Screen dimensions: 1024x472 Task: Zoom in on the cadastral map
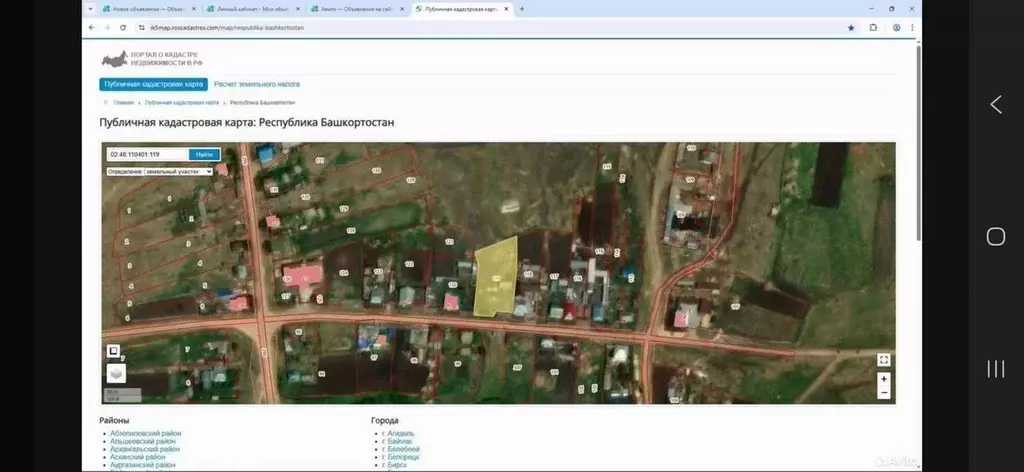883,379
